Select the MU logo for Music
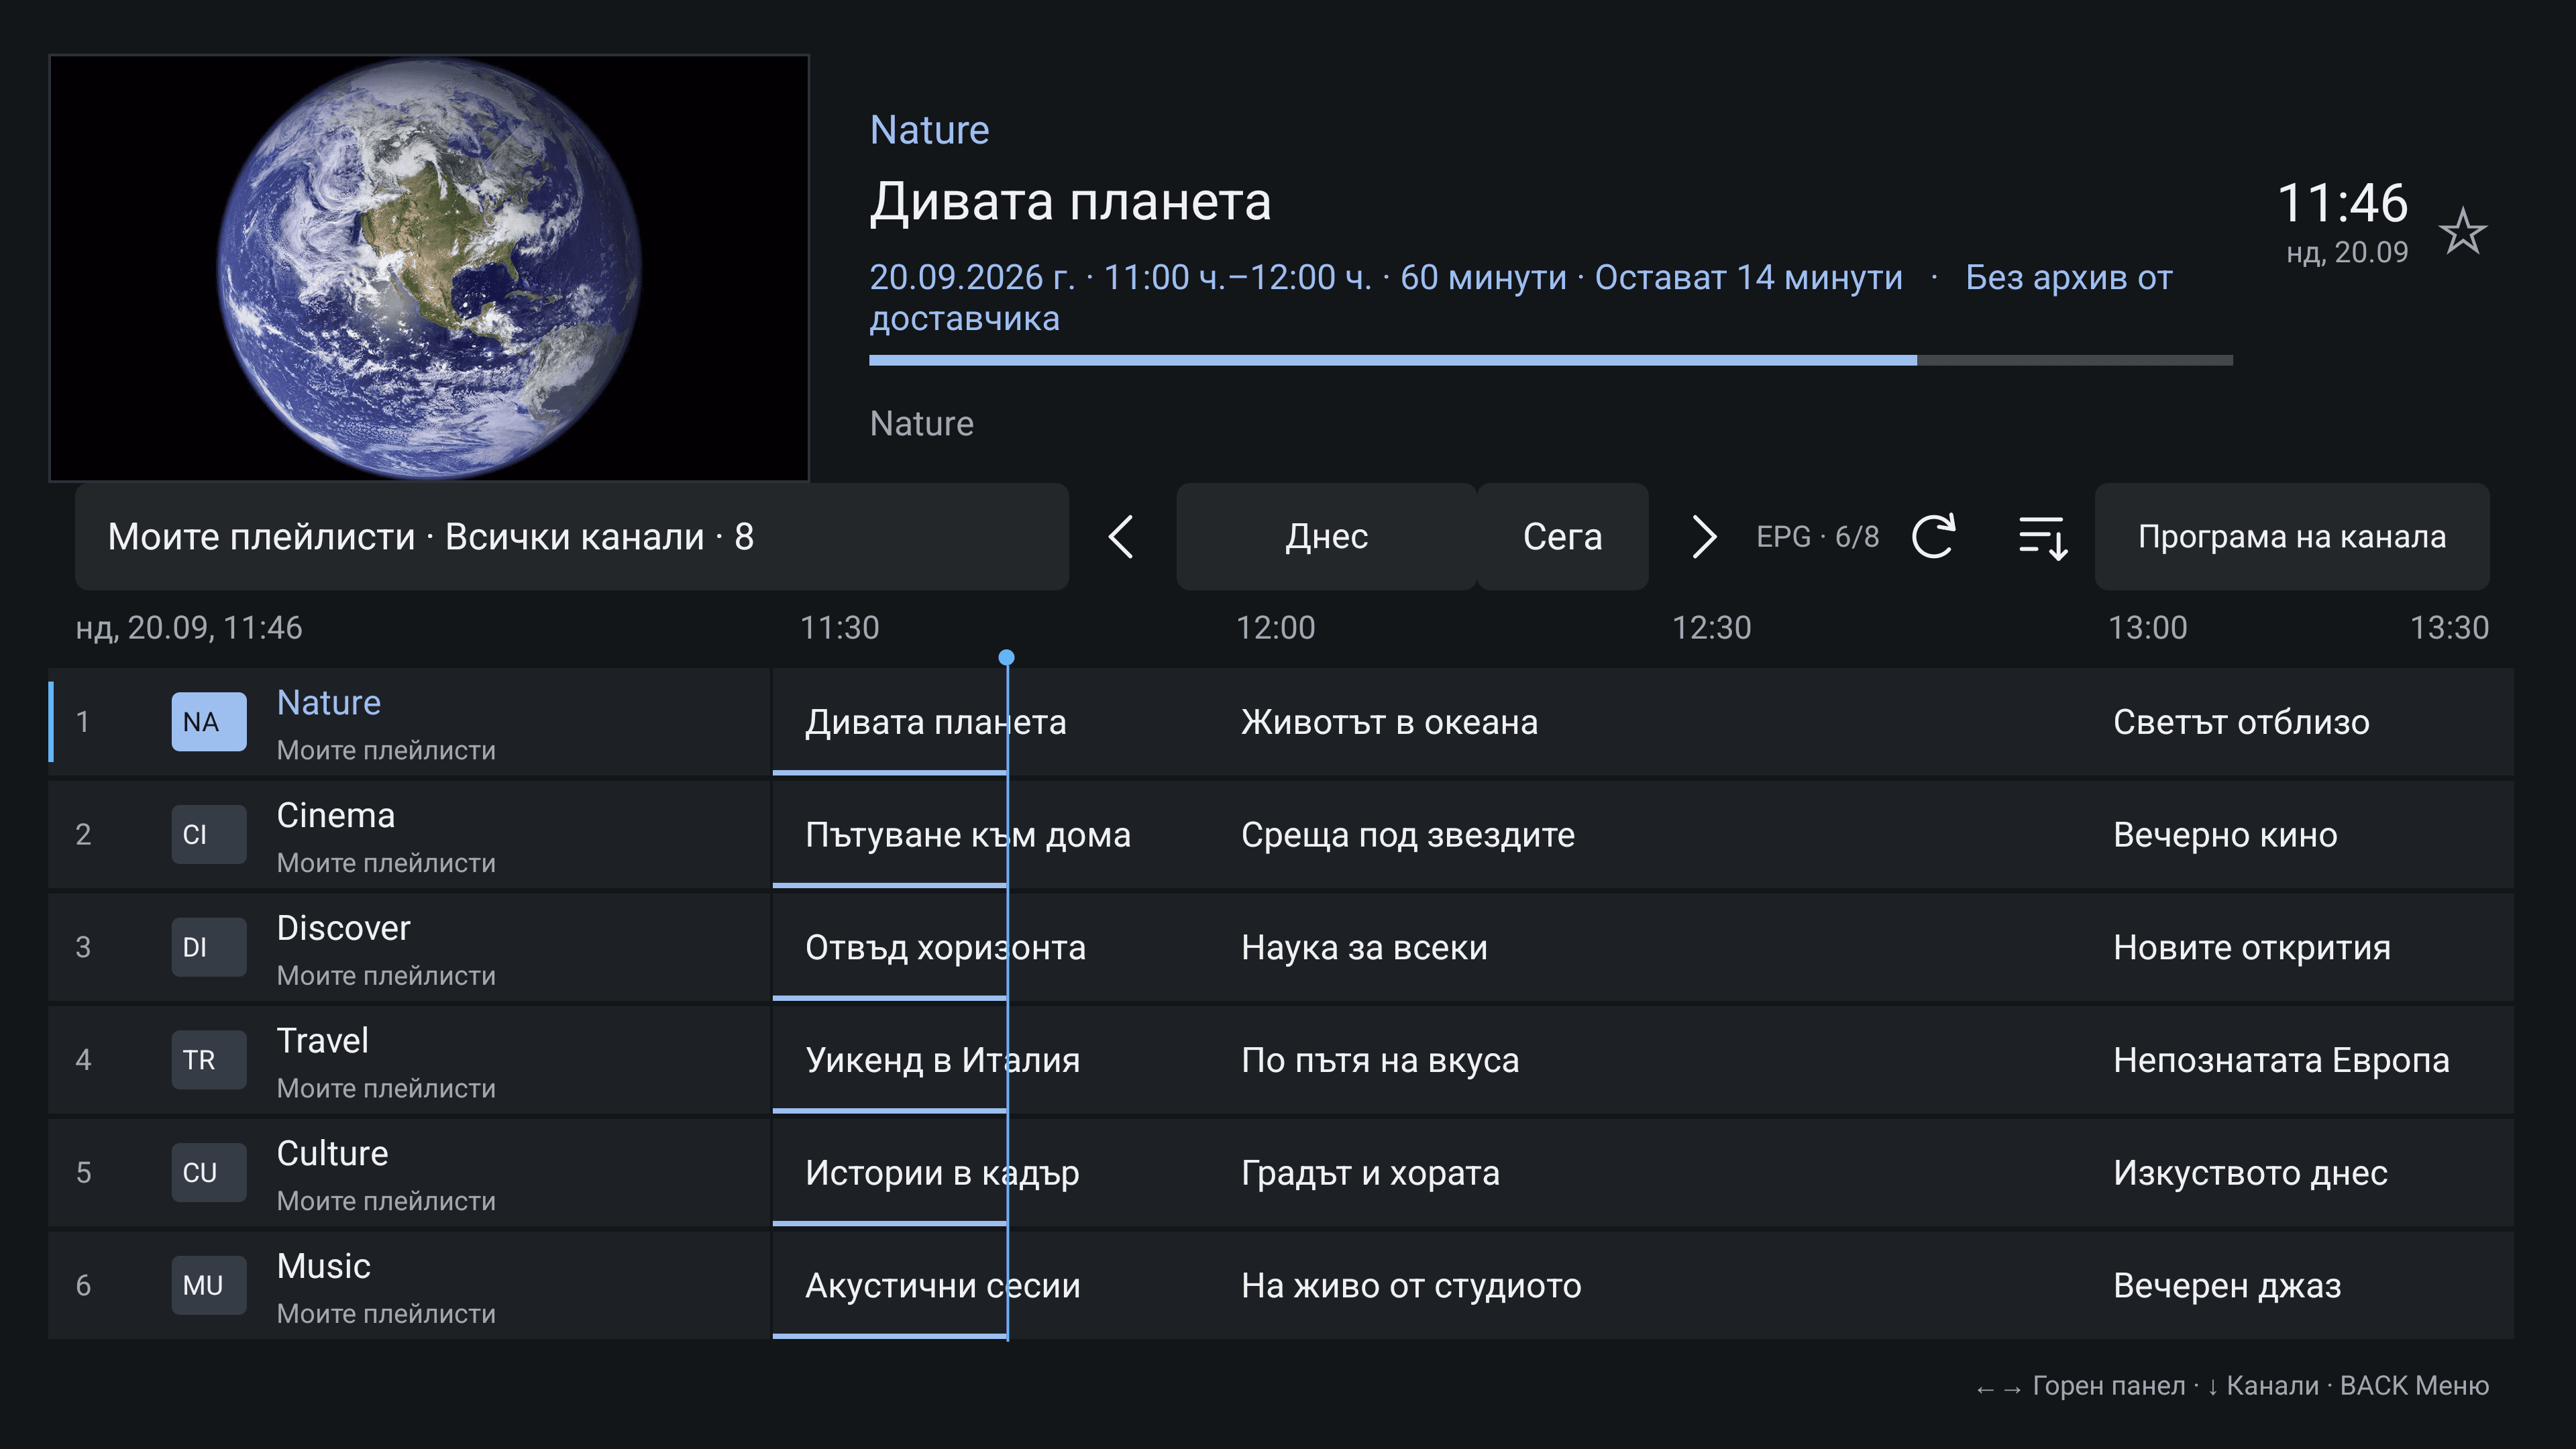 click(209, 1285)
